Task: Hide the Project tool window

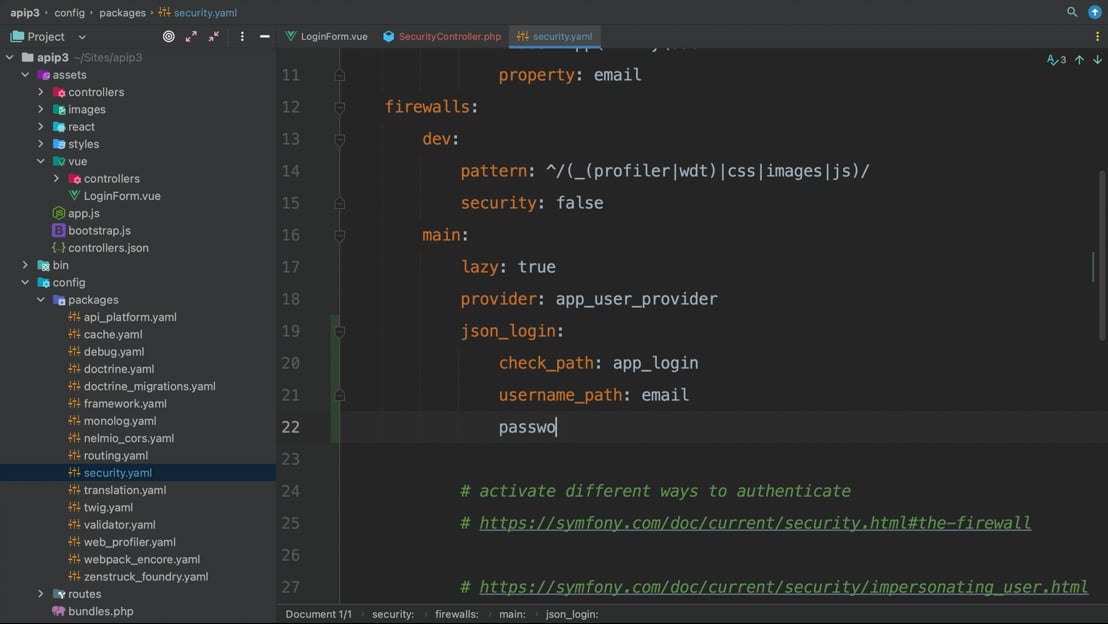Action: [265, 36]
